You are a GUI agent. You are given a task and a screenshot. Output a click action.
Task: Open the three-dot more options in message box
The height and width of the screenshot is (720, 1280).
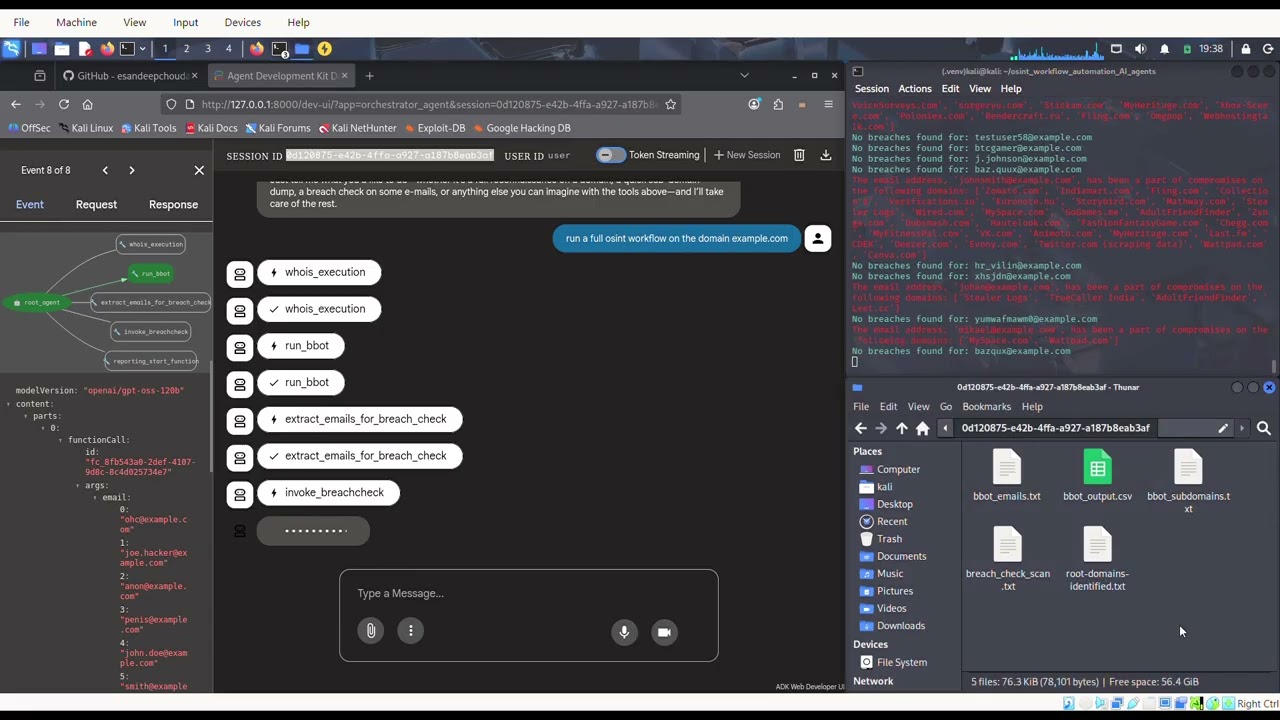tap(411, 631)
